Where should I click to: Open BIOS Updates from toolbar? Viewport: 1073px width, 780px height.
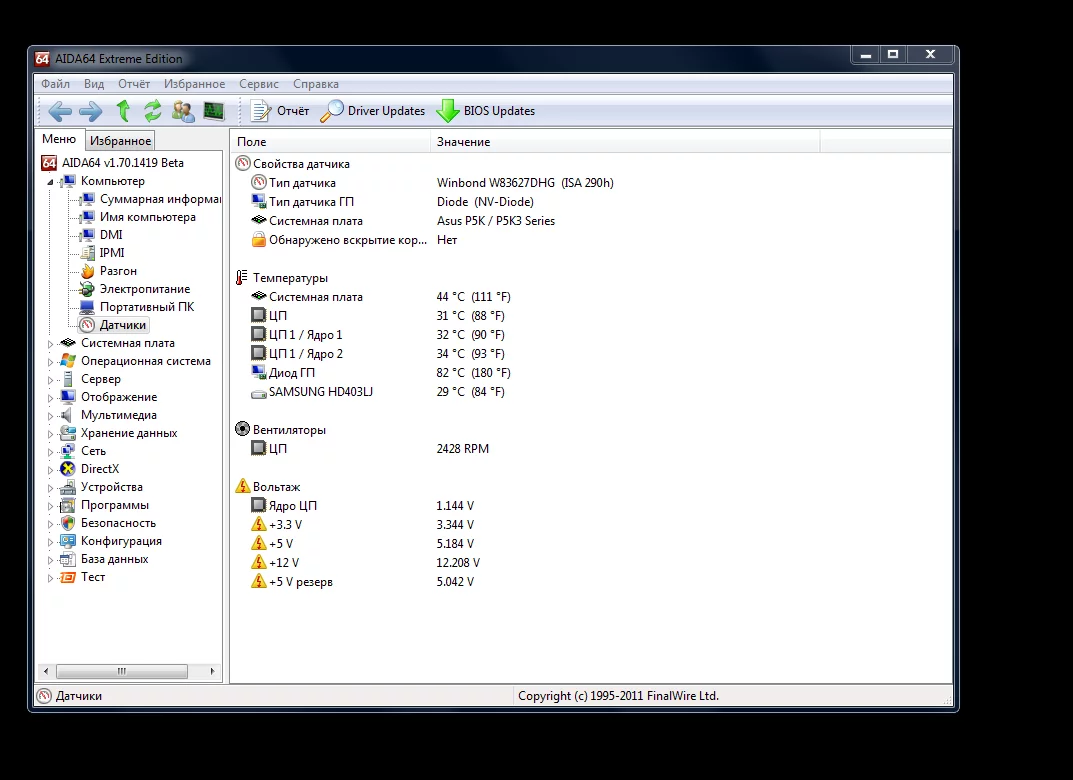[x=486, y=111]
